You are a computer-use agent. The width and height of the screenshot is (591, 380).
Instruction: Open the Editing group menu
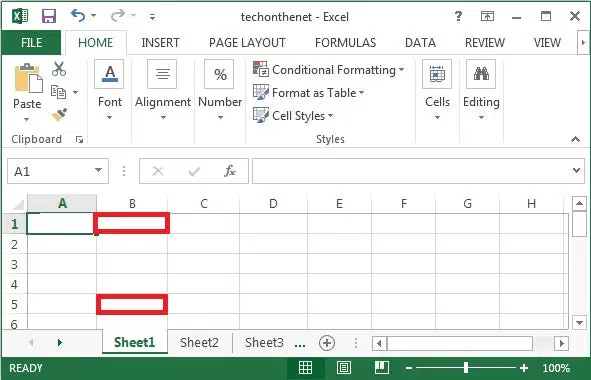coord(481,90)
